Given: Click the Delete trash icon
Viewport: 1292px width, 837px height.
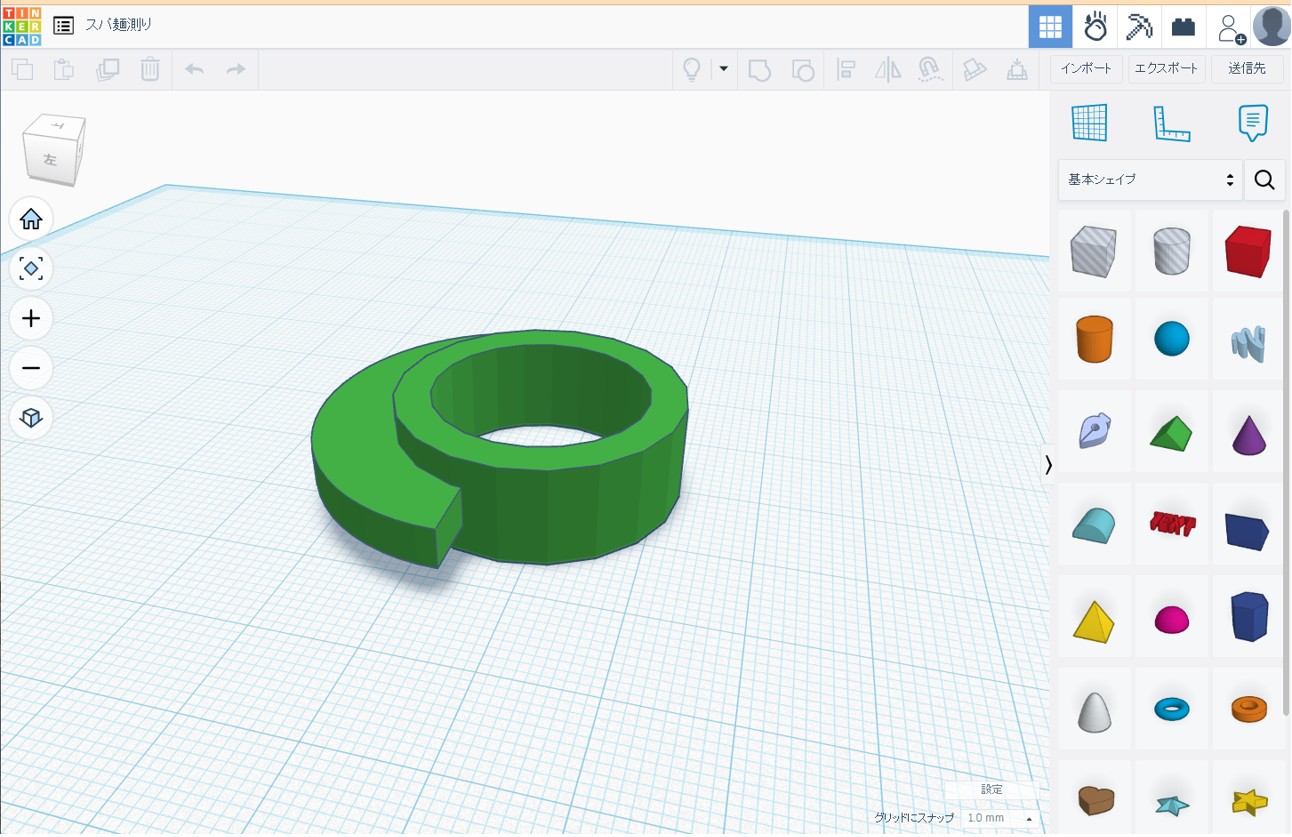Looking at the screenshot, I should (150, 69).
